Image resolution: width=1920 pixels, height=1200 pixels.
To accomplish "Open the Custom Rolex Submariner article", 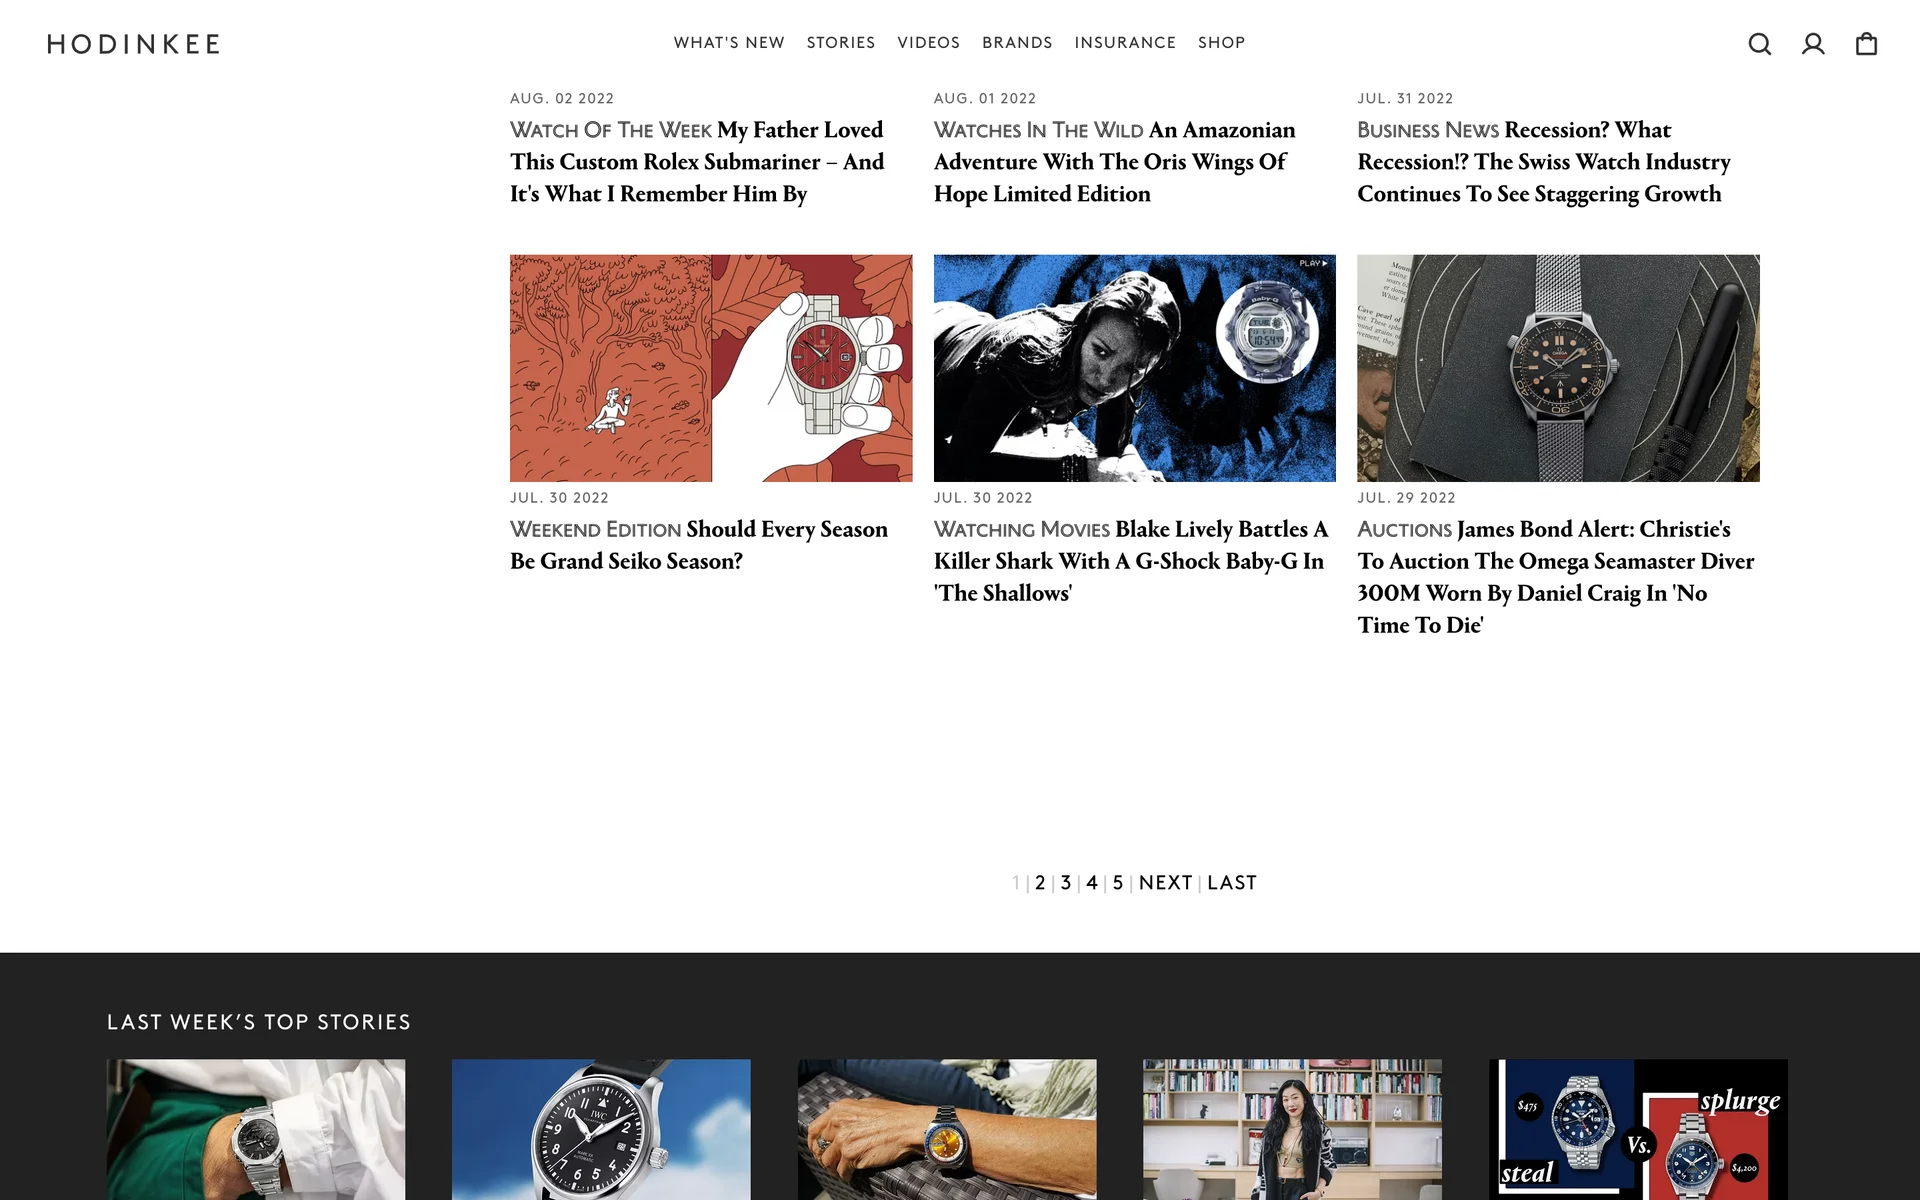I will tap(697, 162).
